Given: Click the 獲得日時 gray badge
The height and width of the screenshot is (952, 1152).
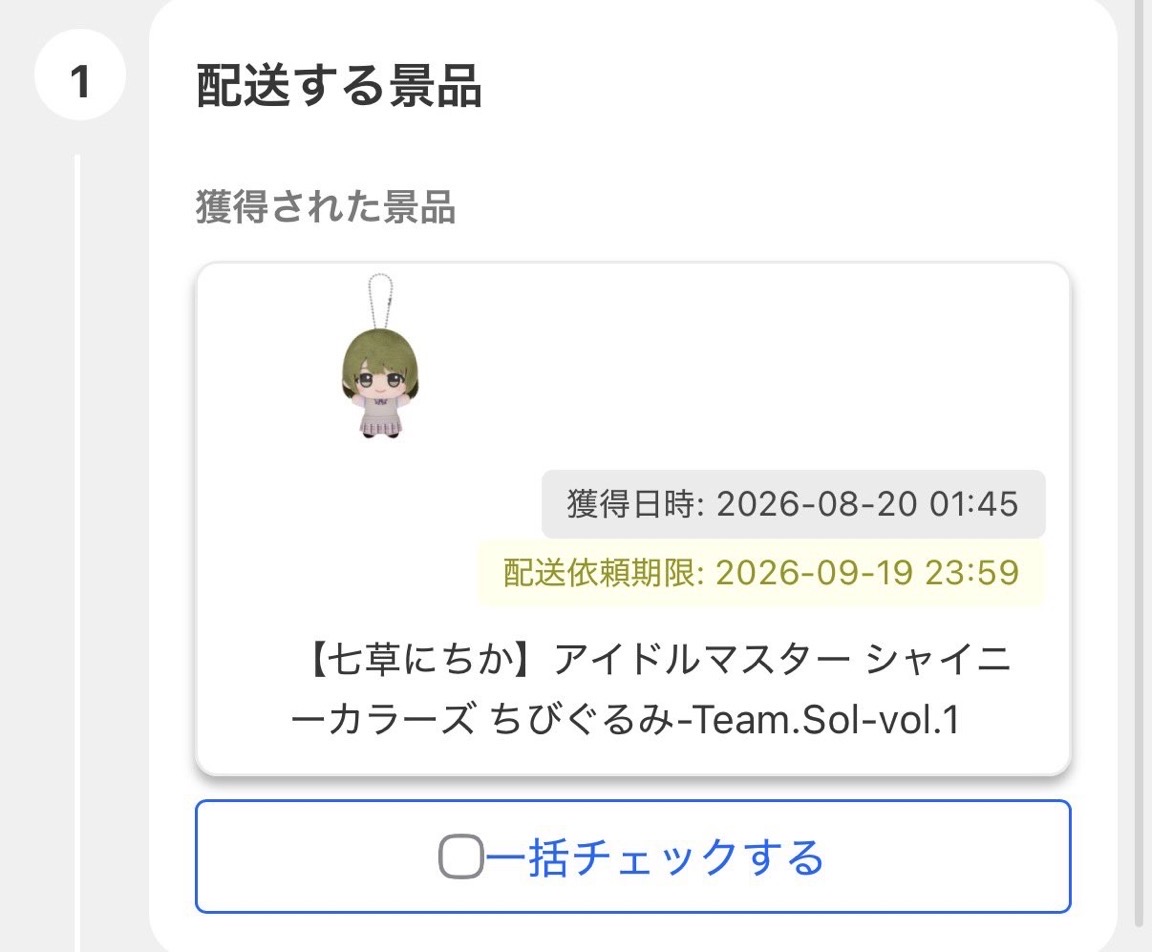Looking at the screenshot, I should pyautogui.click(x=793, y=504).
